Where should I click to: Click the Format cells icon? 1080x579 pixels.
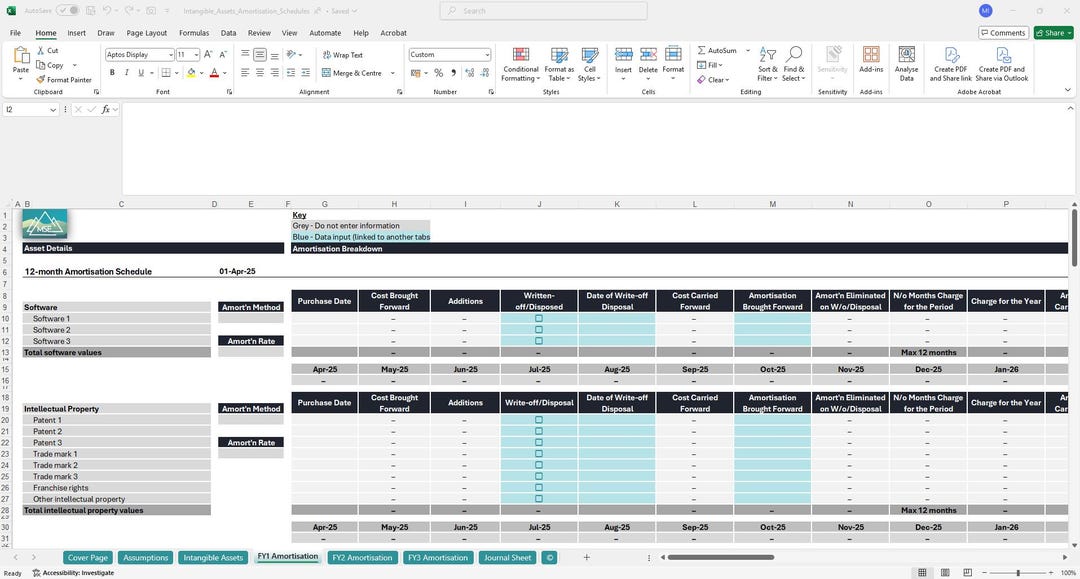673,55
